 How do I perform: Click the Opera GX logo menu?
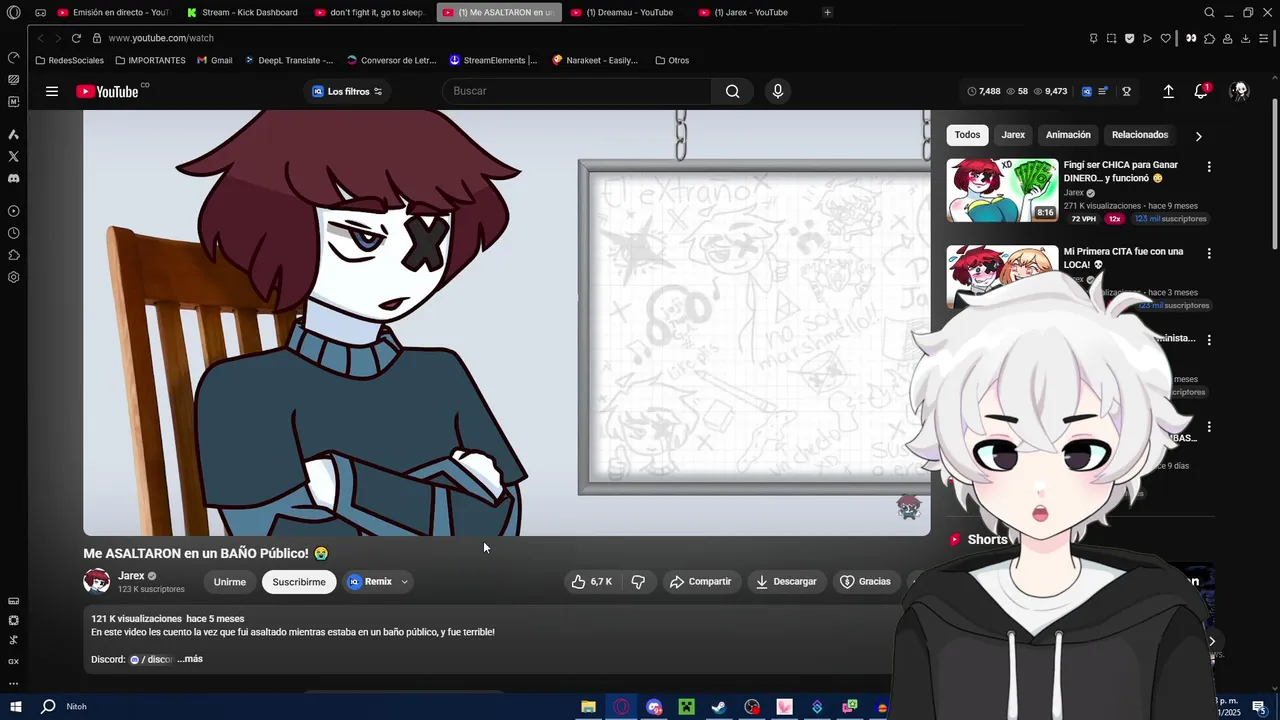13,12
